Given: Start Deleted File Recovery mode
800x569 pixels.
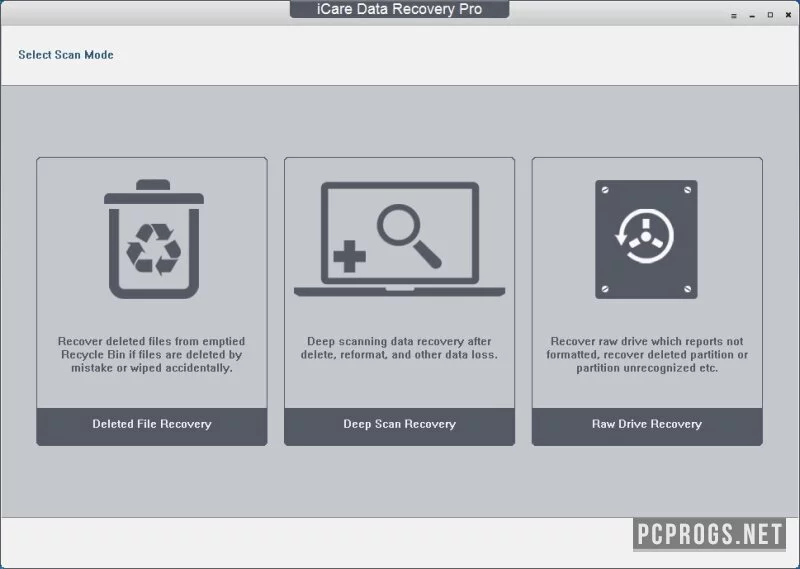Looking at the screenshot, I should point(152,426).
